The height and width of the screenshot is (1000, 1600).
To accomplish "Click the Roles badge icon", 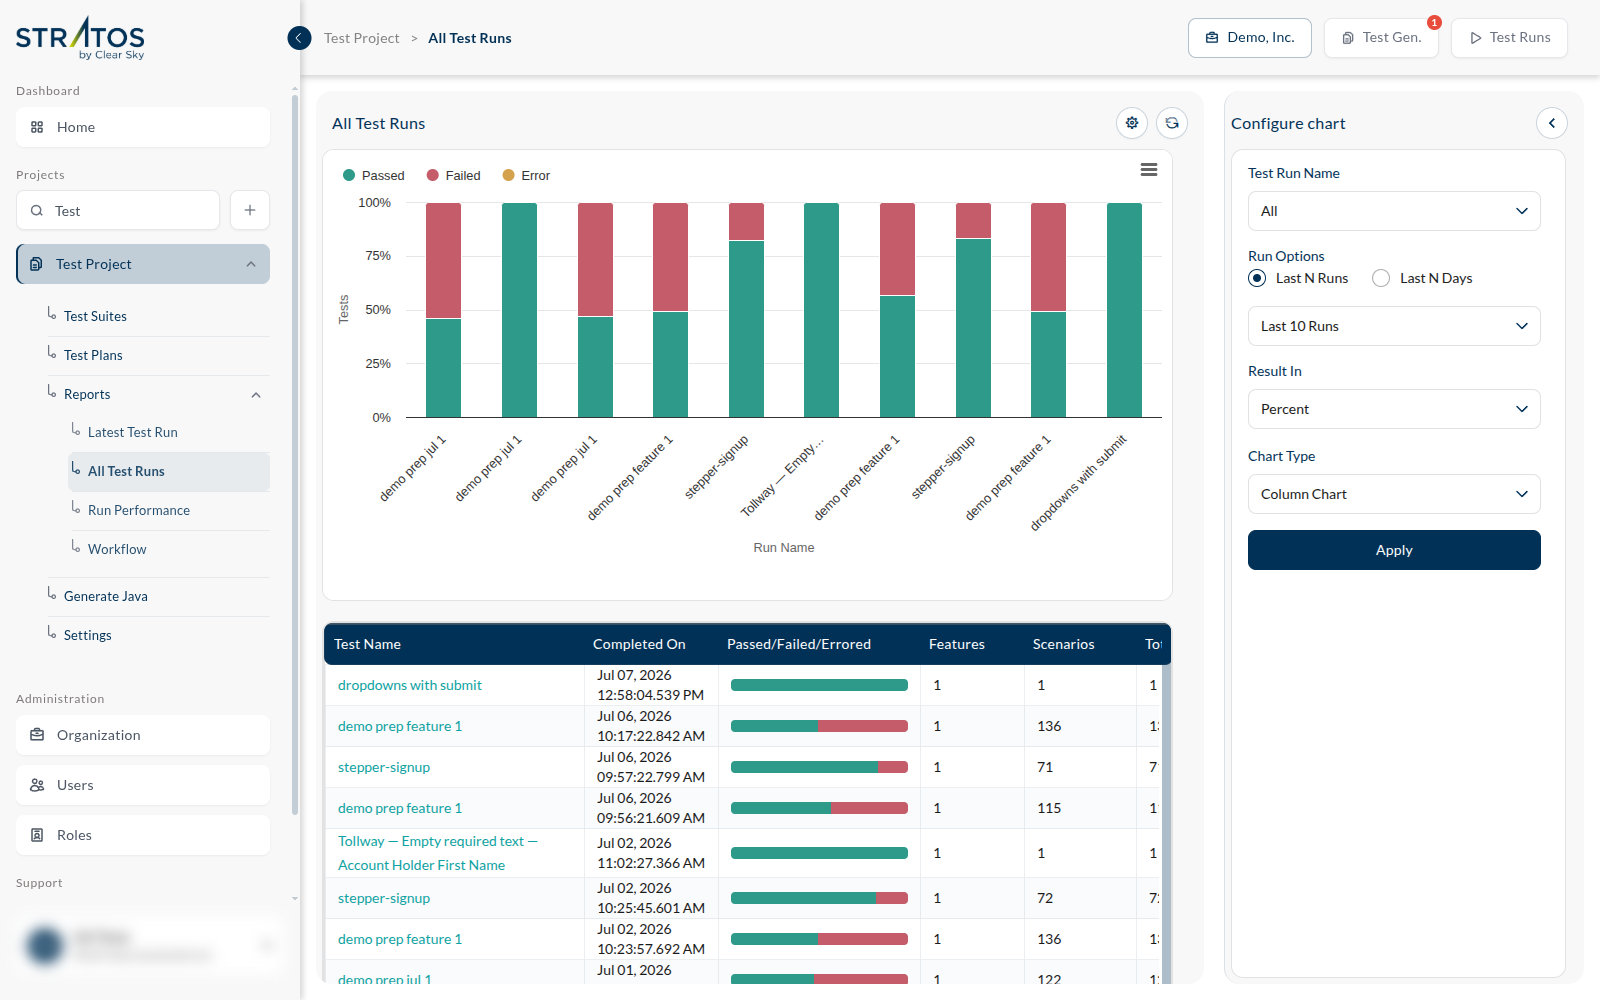I will pos(37,835).
